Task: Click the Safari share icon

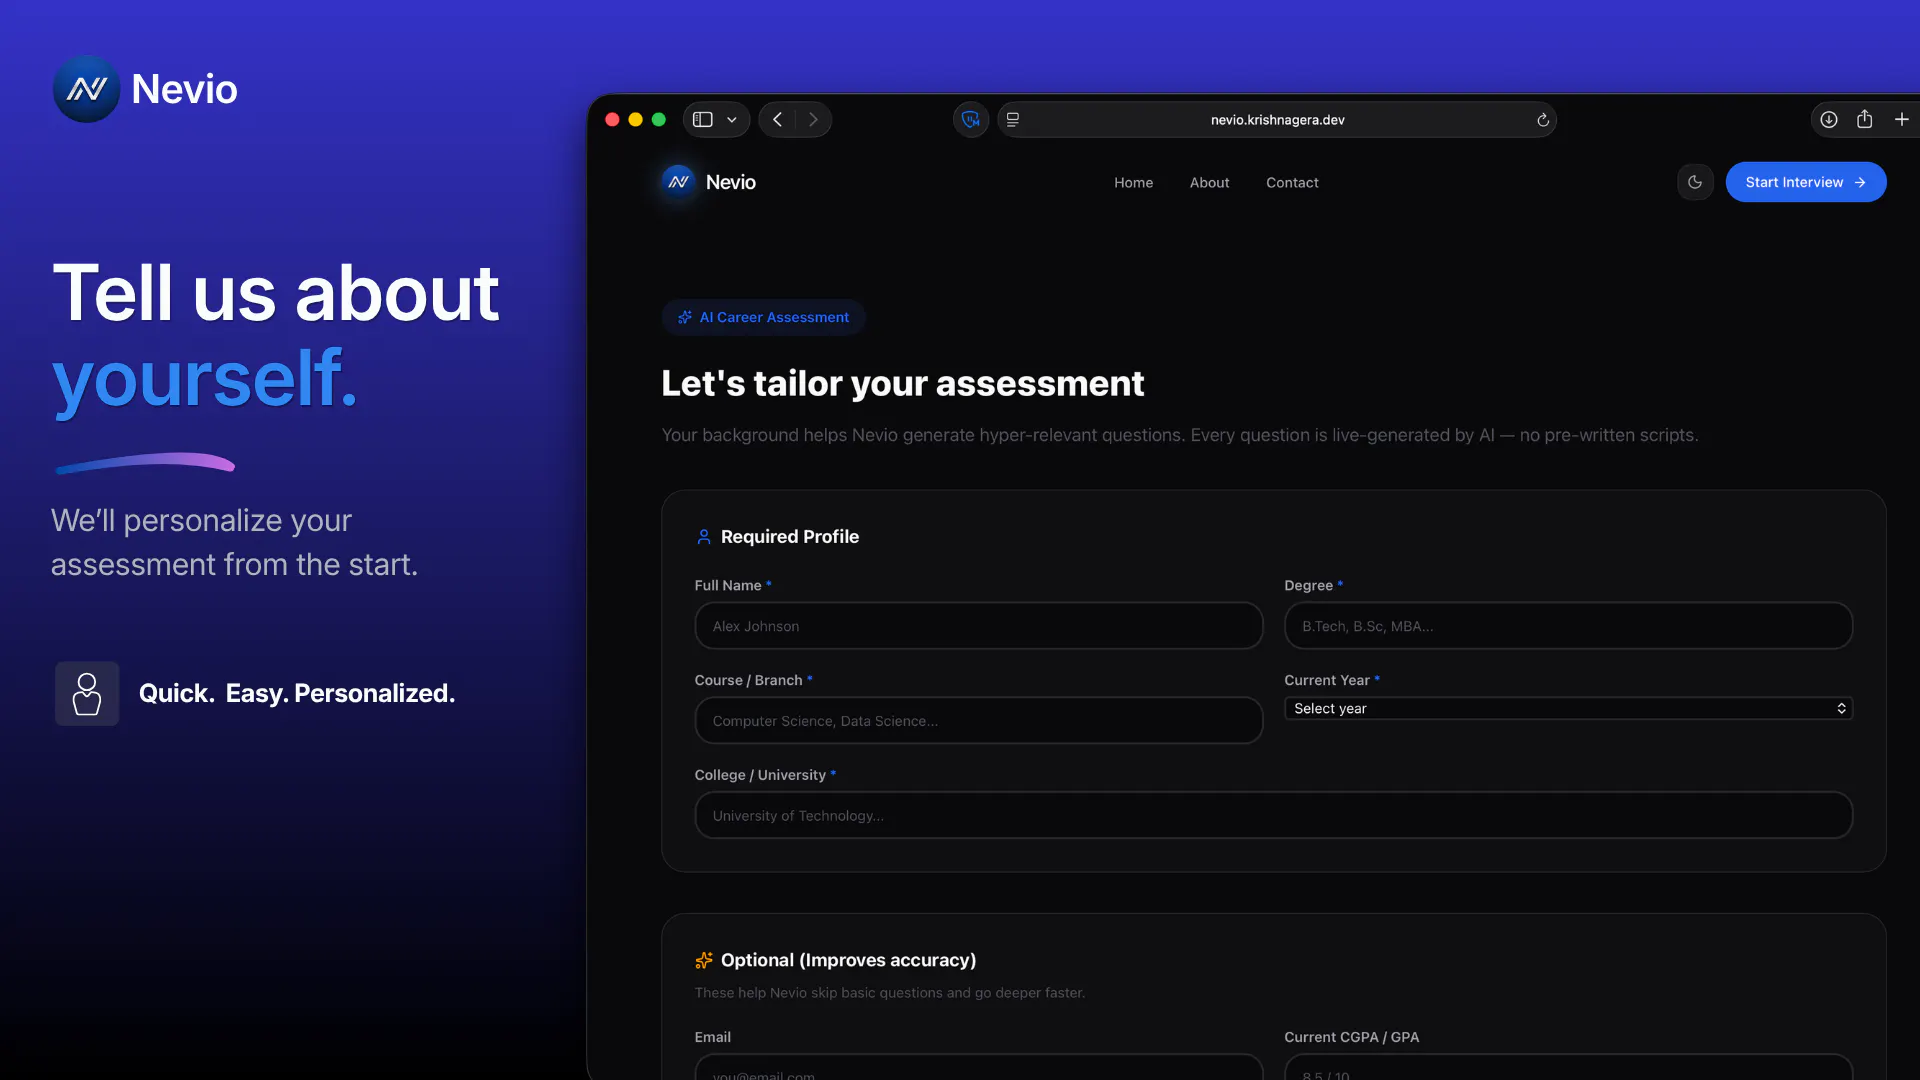Action: coord(1865,120)
